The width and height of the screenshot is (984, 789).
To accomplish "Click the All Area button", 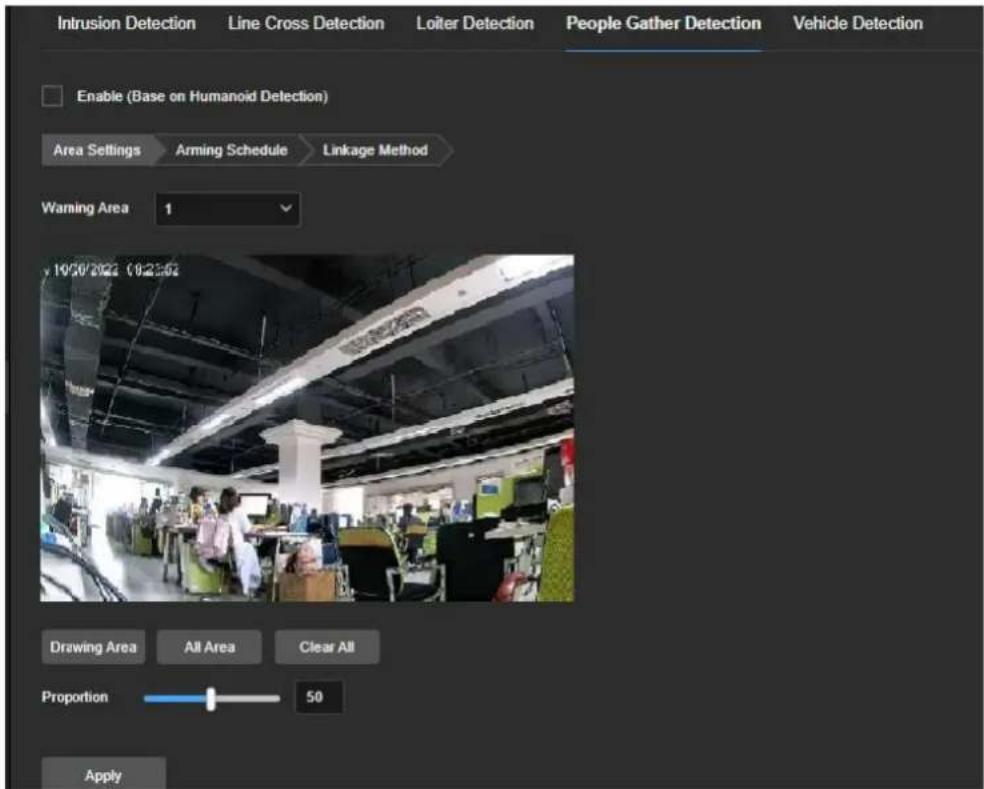I will (x=209, y=647).
